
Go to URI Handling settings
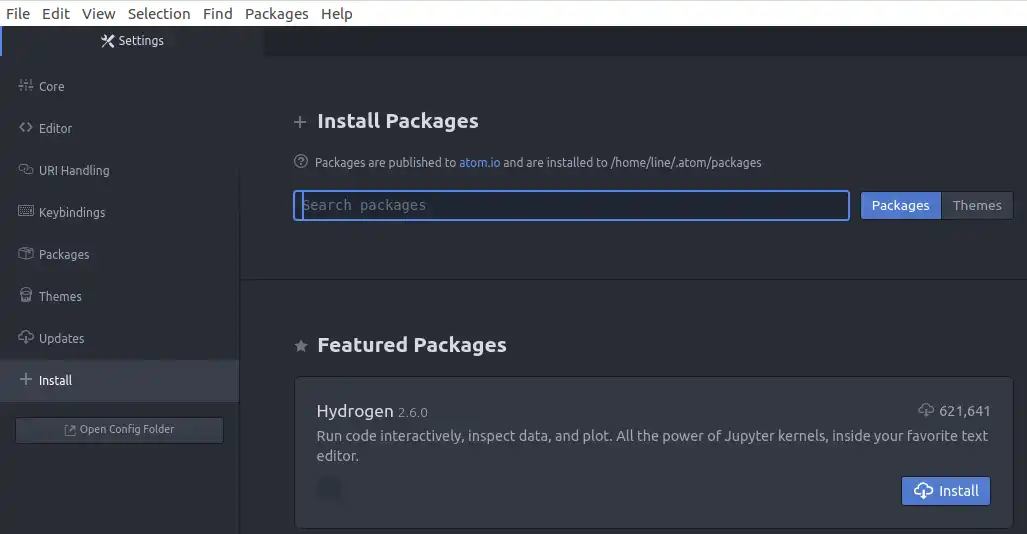click(73, 171)
